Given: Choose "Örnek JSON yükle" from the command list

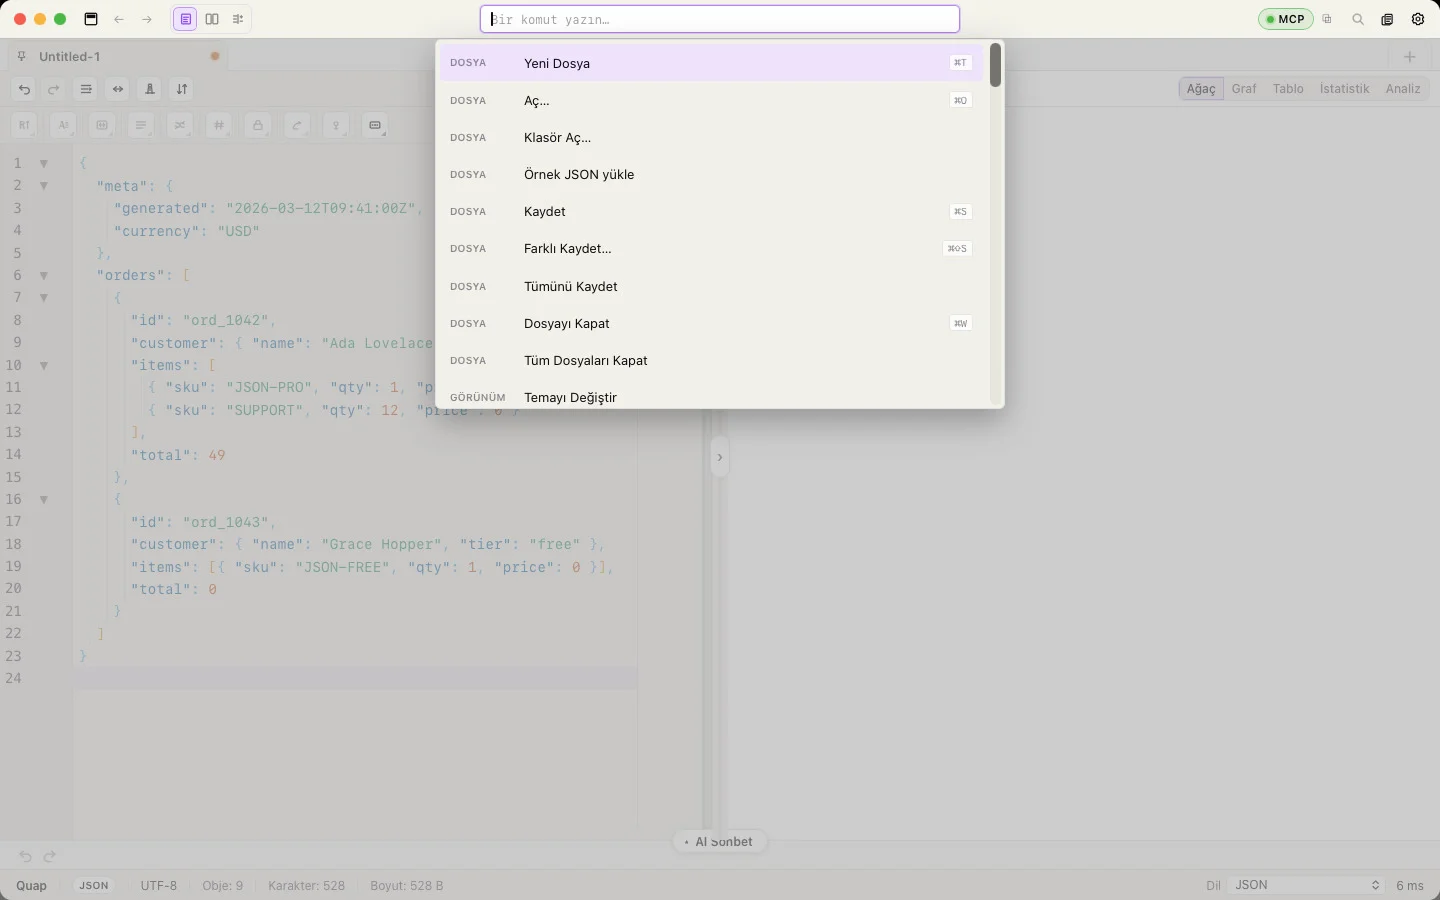Looking at the screenshot, I should pyautogui.click(x=713, y=174).
